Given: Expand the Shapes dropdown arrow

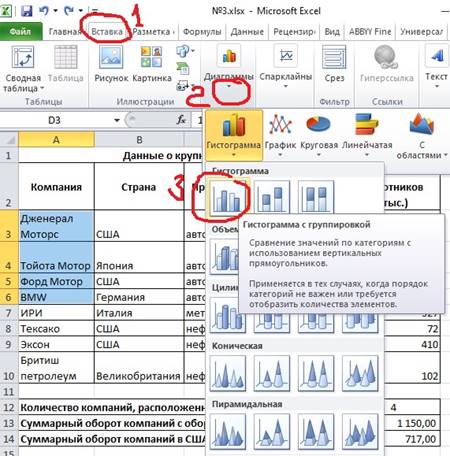Looking at the screenshot, I should pos(193,51).
